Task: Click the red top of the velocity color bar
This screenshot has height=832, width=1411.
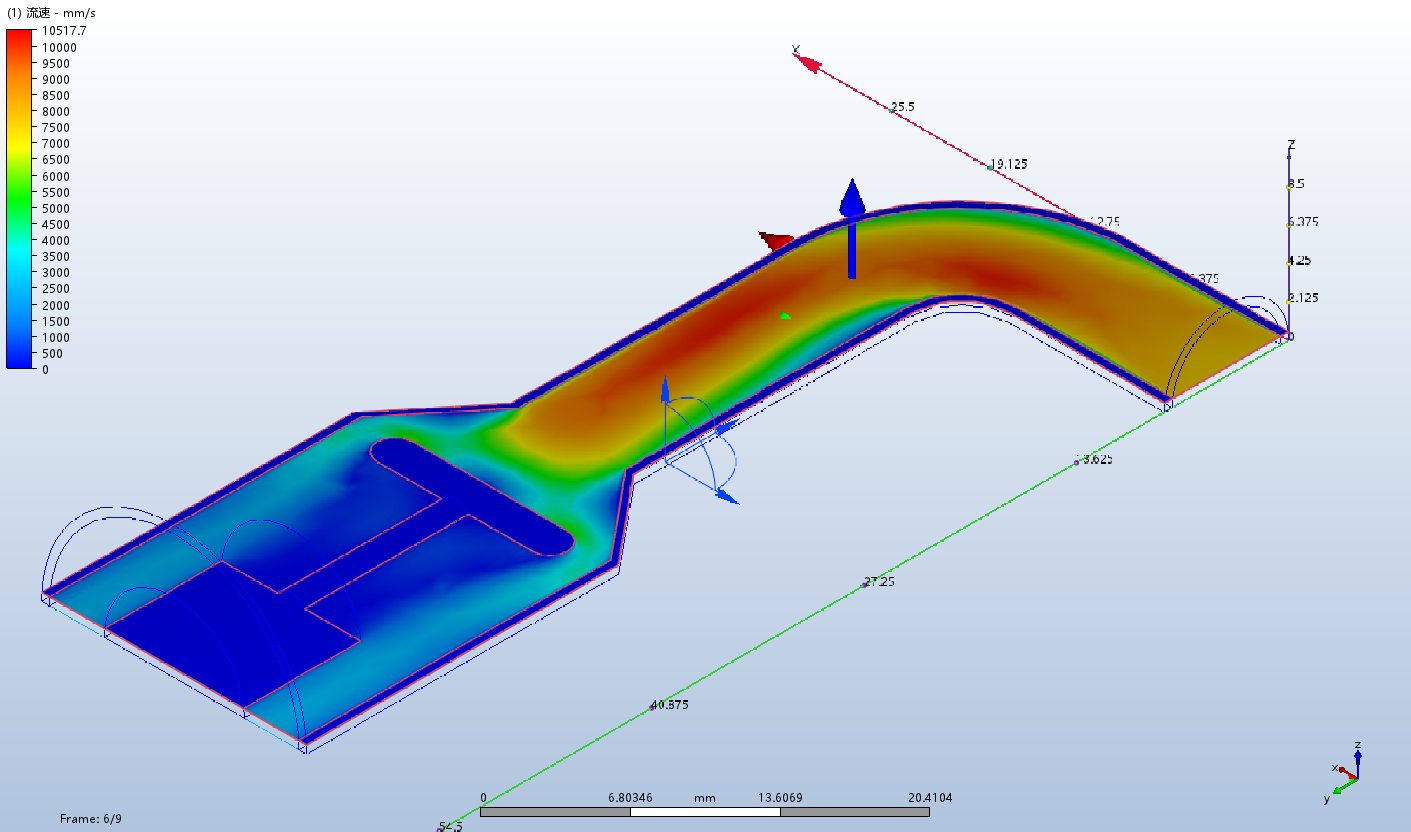Action: pos(20,38)
